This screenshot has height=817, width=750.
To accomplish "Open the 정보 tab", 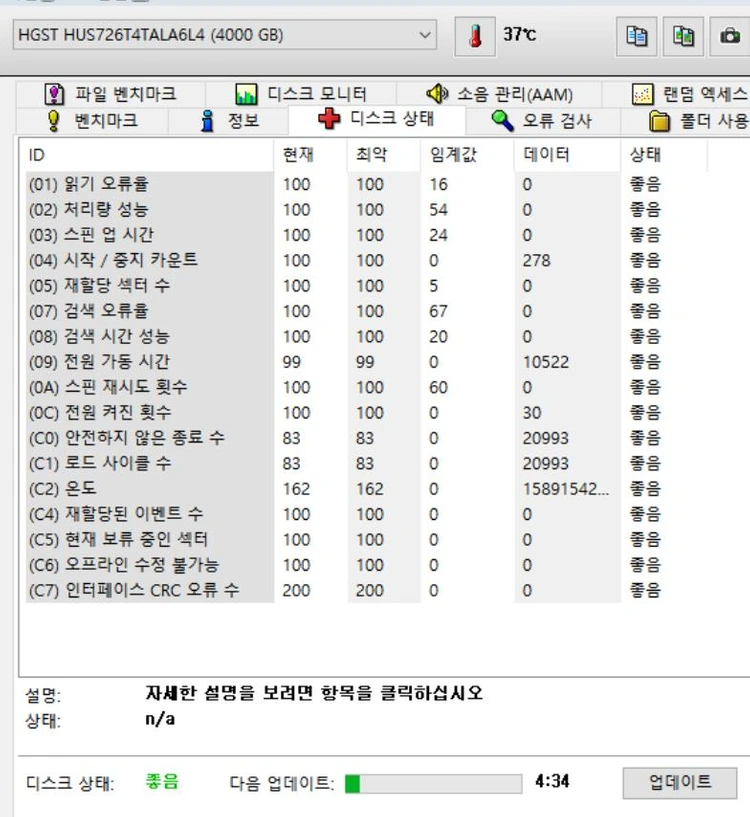I will [229, 121].
